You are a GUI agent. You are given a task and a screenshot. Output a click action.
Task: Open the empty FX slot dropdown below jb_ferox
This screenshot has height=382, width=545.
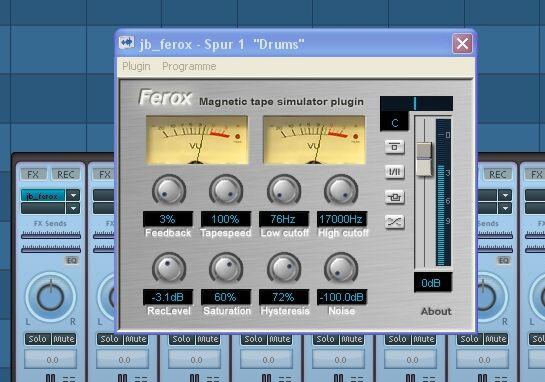tap(73, 209)
